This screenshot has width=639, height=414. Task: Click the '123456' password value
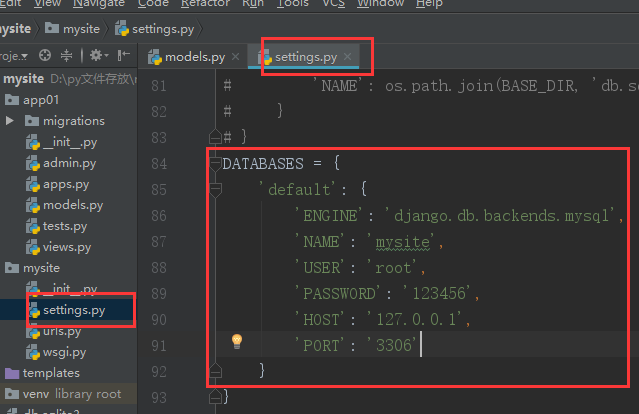[439, 293]
